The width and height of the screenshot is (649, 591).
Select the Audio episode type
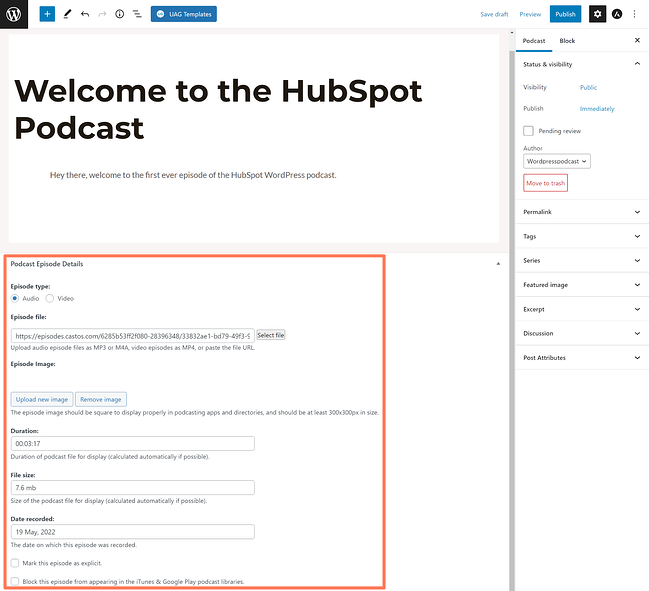[x=15, y=298]
